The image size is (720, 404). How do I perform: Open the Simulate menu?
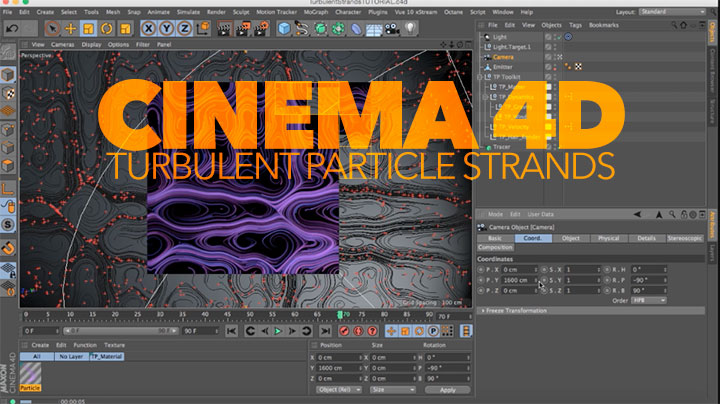(188, 12)
